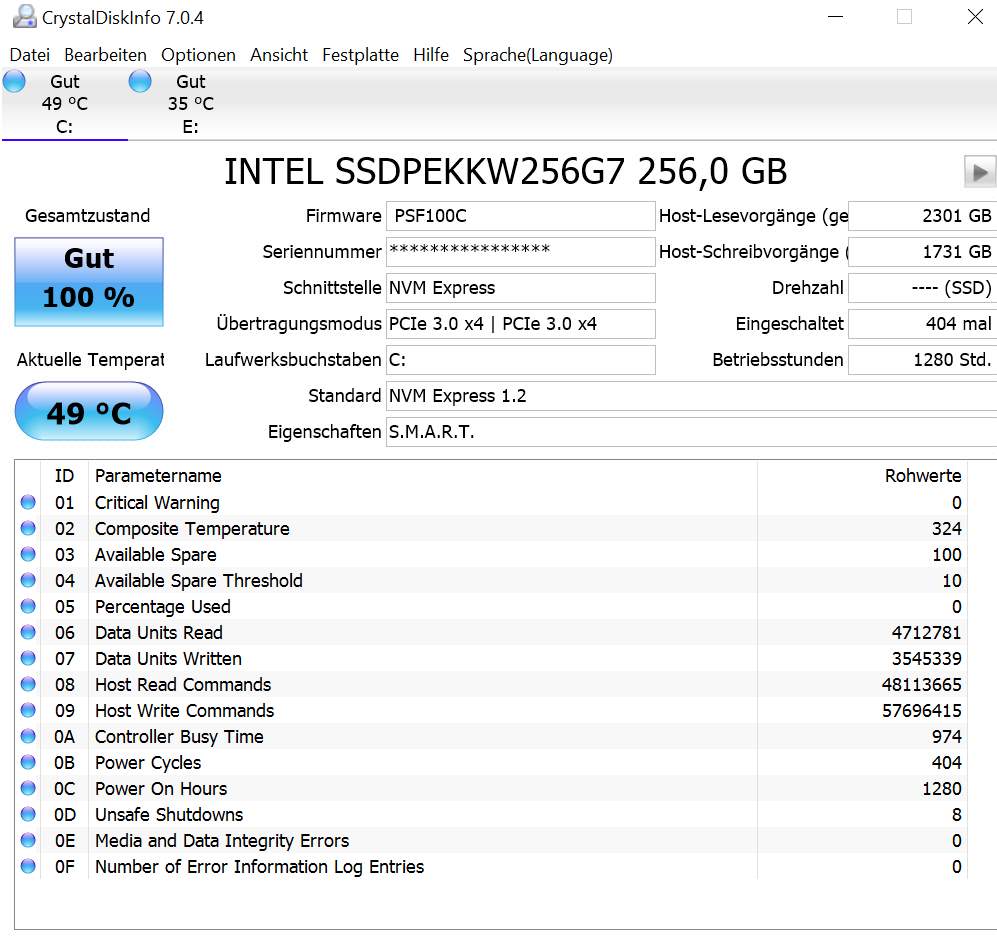Minimize the CrystalDiskInfo window

click(835, 17)
